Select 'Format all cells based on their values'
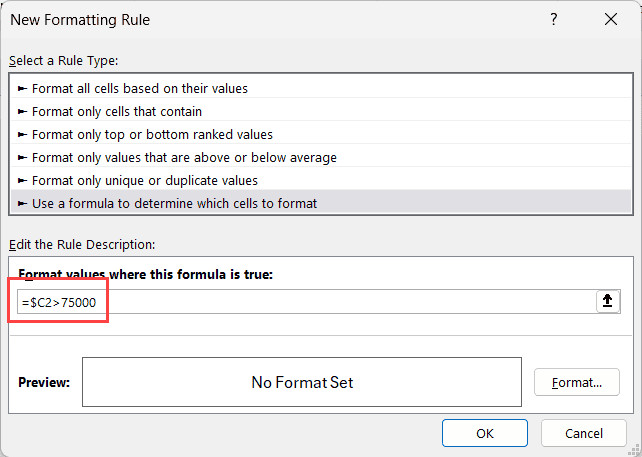Image resolution: width=642 pixels, height=457 pixels. (140, 89)
